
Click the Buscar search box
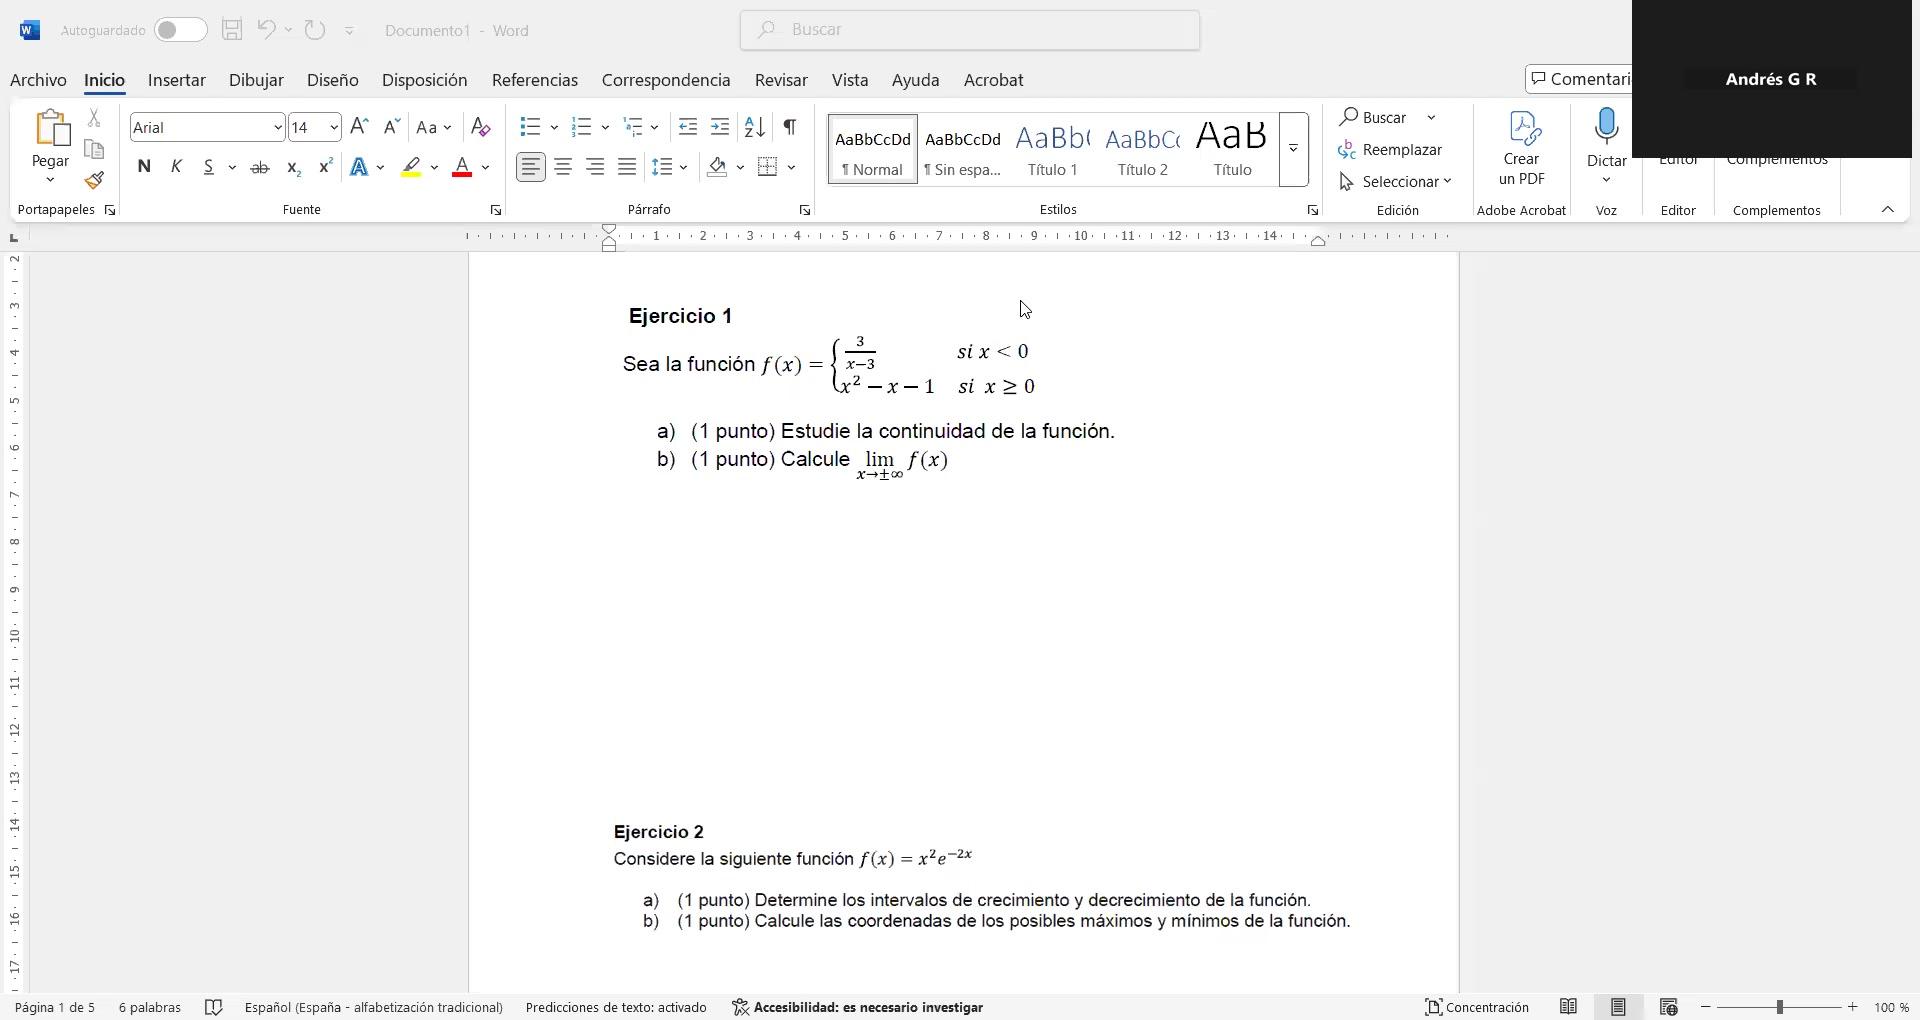coord(970,30)
